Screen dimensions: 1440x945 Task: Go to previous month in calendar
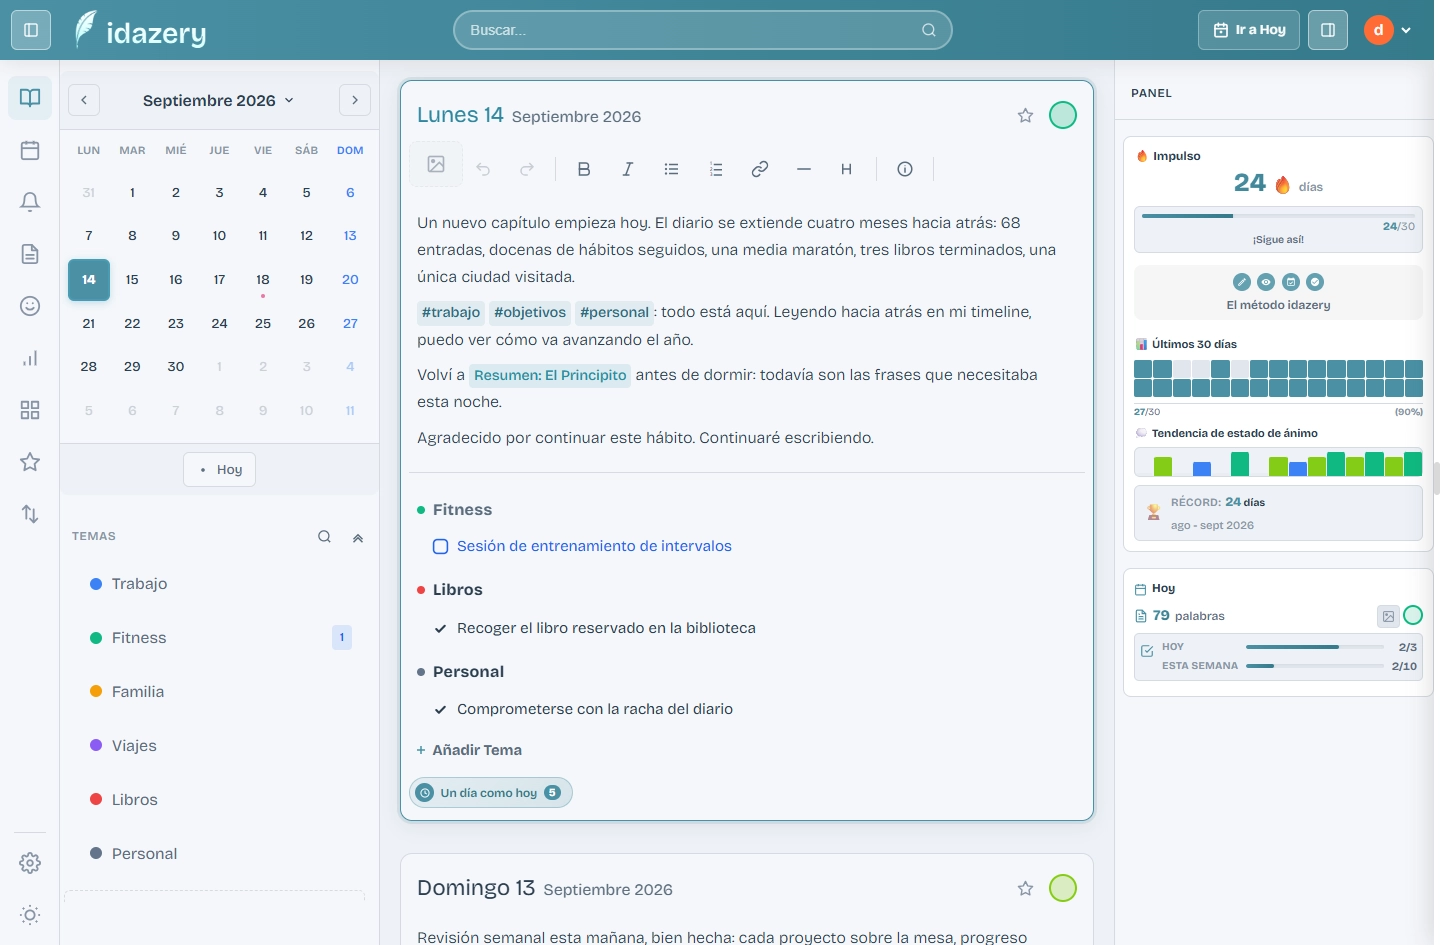pyautogui.click(x=84, y=100)
